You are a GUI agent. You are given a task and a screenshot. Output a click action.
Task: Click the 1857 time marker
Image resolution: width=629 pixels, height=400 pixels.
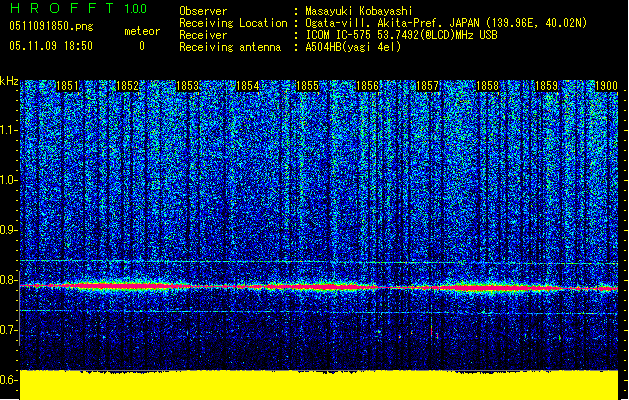point(427,86)
